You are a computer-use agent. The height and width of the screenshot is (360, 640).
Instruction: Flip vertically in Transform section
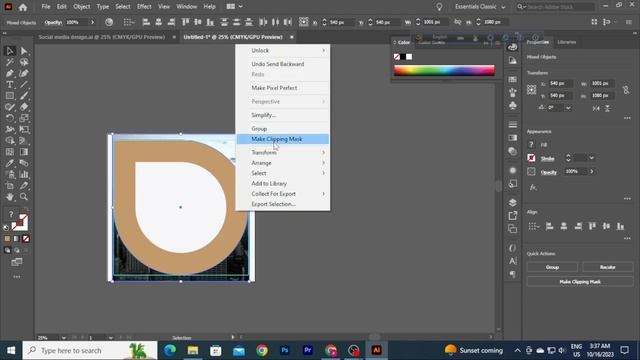point(607,108)
